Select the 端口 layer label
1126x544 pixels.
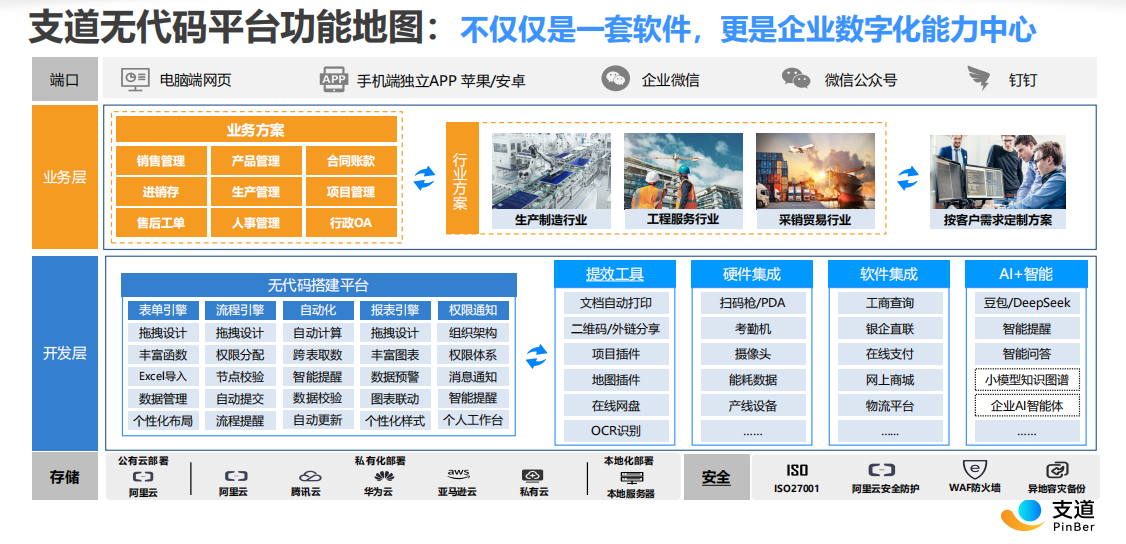coord(65,79)
